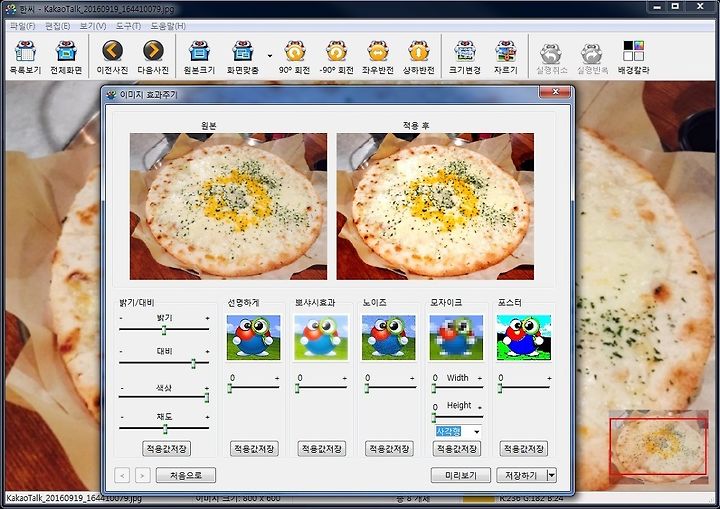This screenshot has height=509, width=720.
Task: Click the 원본 preview image
Action: 228,206
